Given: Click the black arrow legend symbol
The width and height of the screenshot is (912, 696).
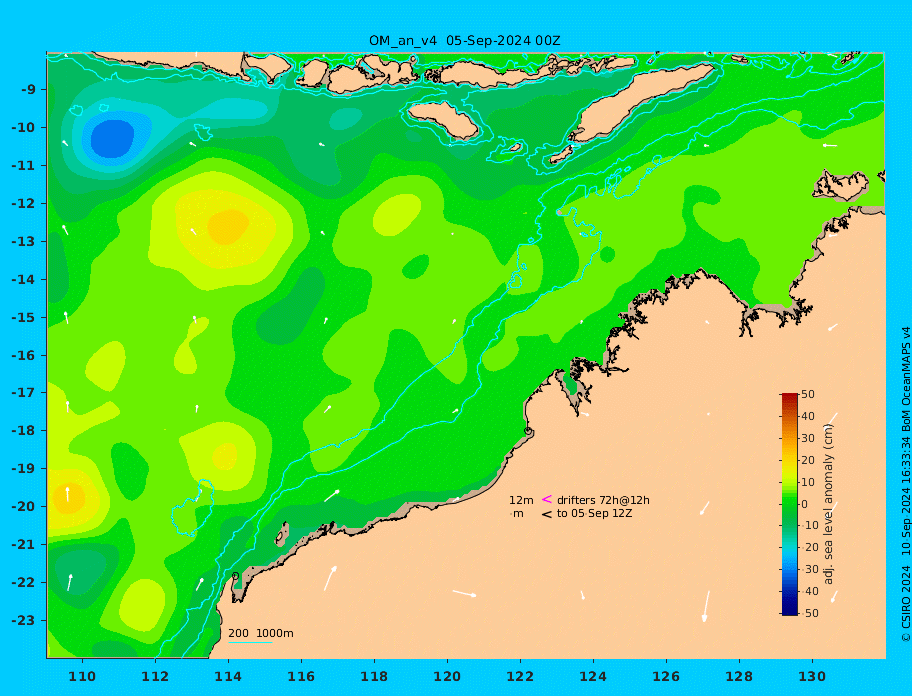Looking at the screenshot, I should (547, 514).
